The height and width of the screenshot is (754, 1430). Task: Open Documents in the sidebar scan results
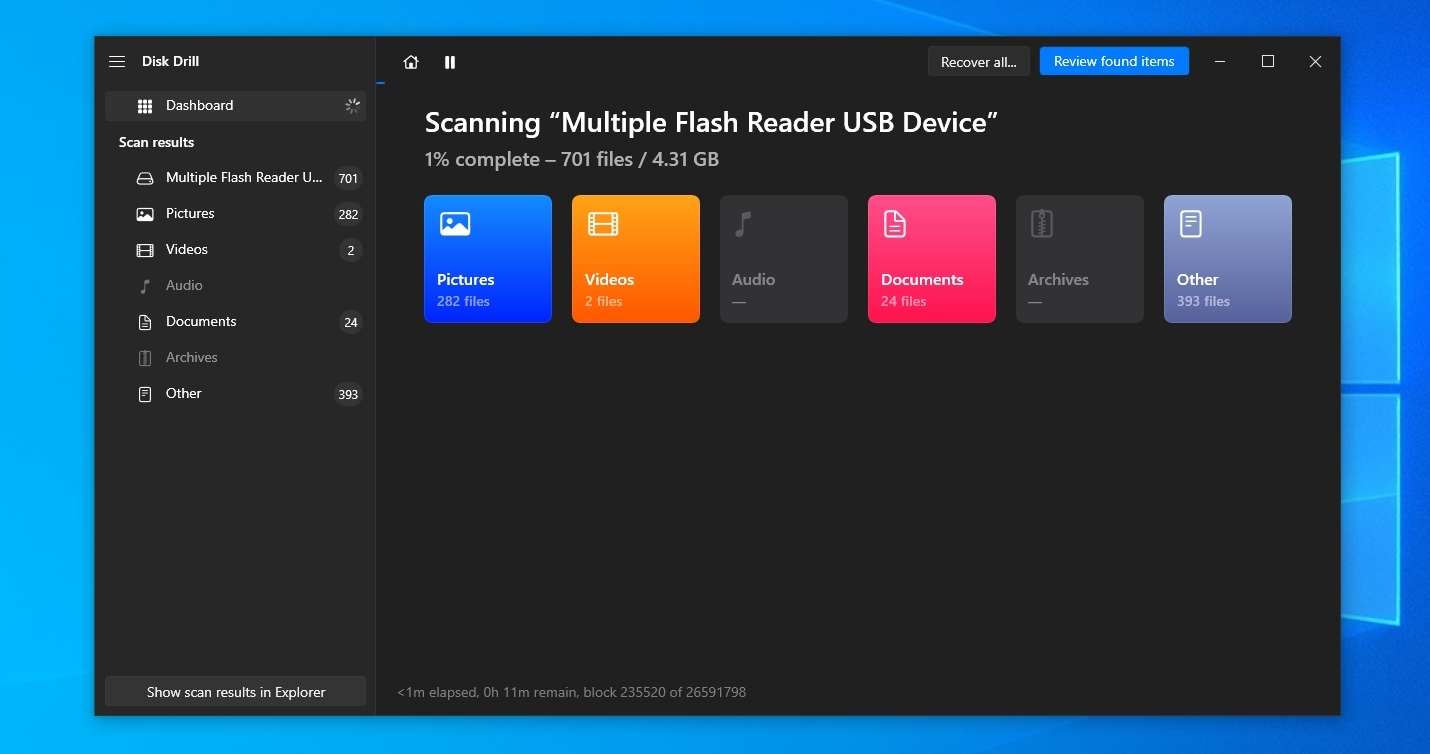(236, 322)
